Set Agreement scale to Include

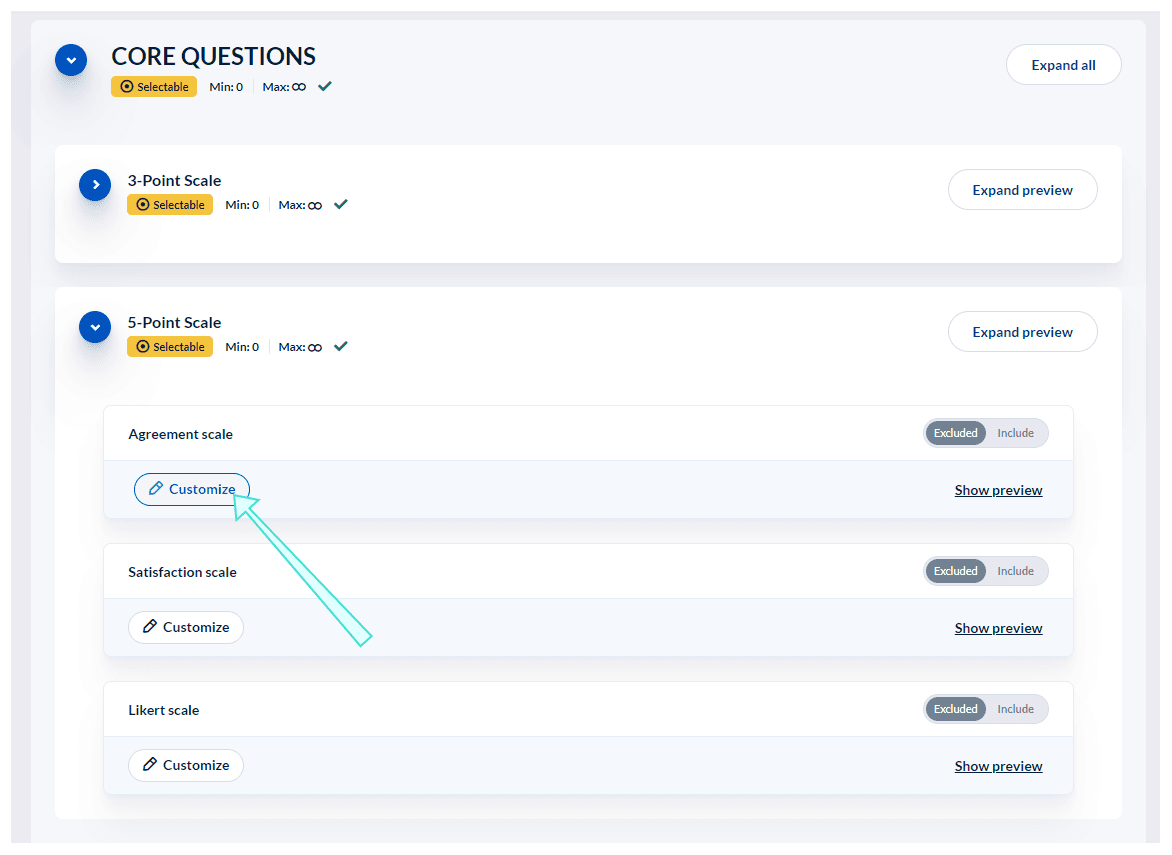(x=1015, y=433)
